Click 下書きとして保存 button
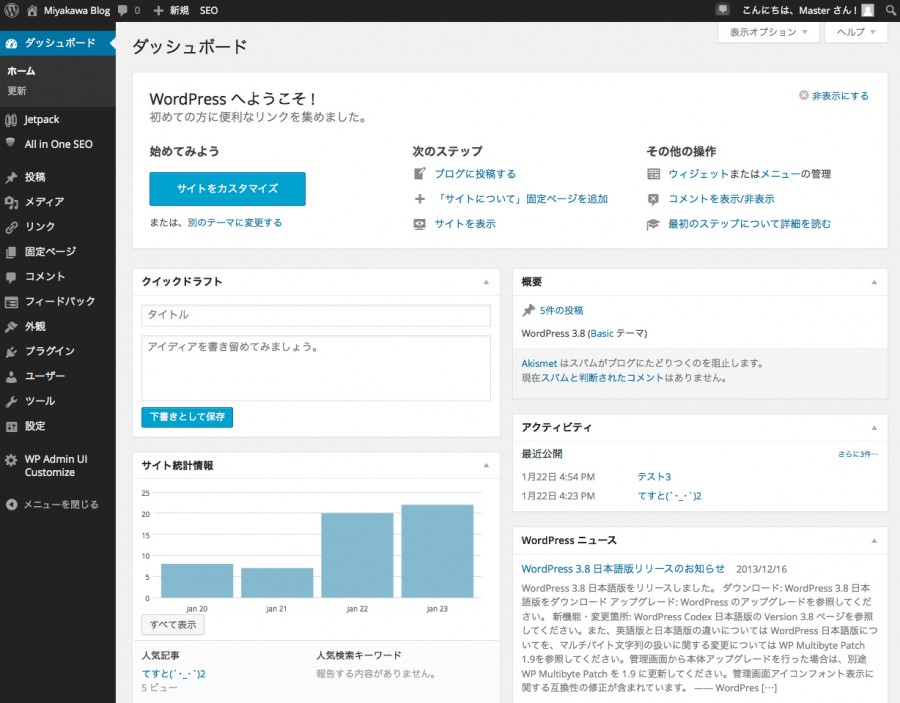The width and height of the screenshot is (900, 703). pos(187,417)
